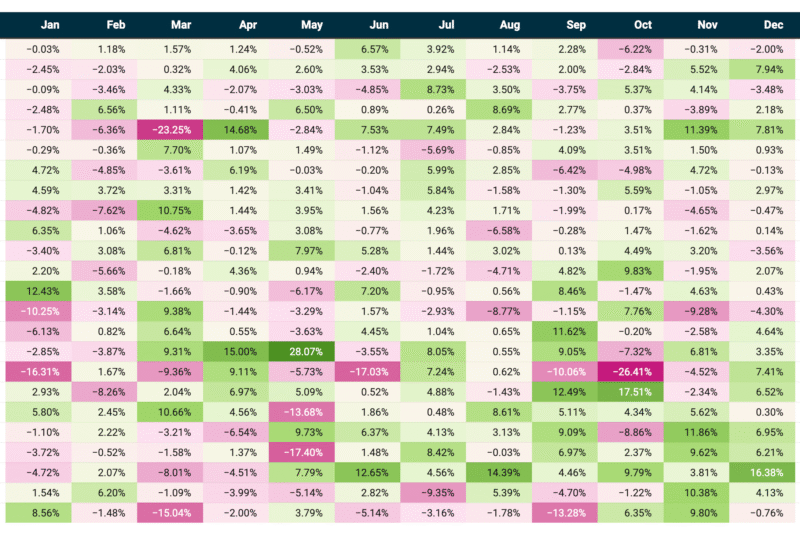800x533 pixels.
Task: Select the −17.40% cell in May
Action: click(304, 453)
